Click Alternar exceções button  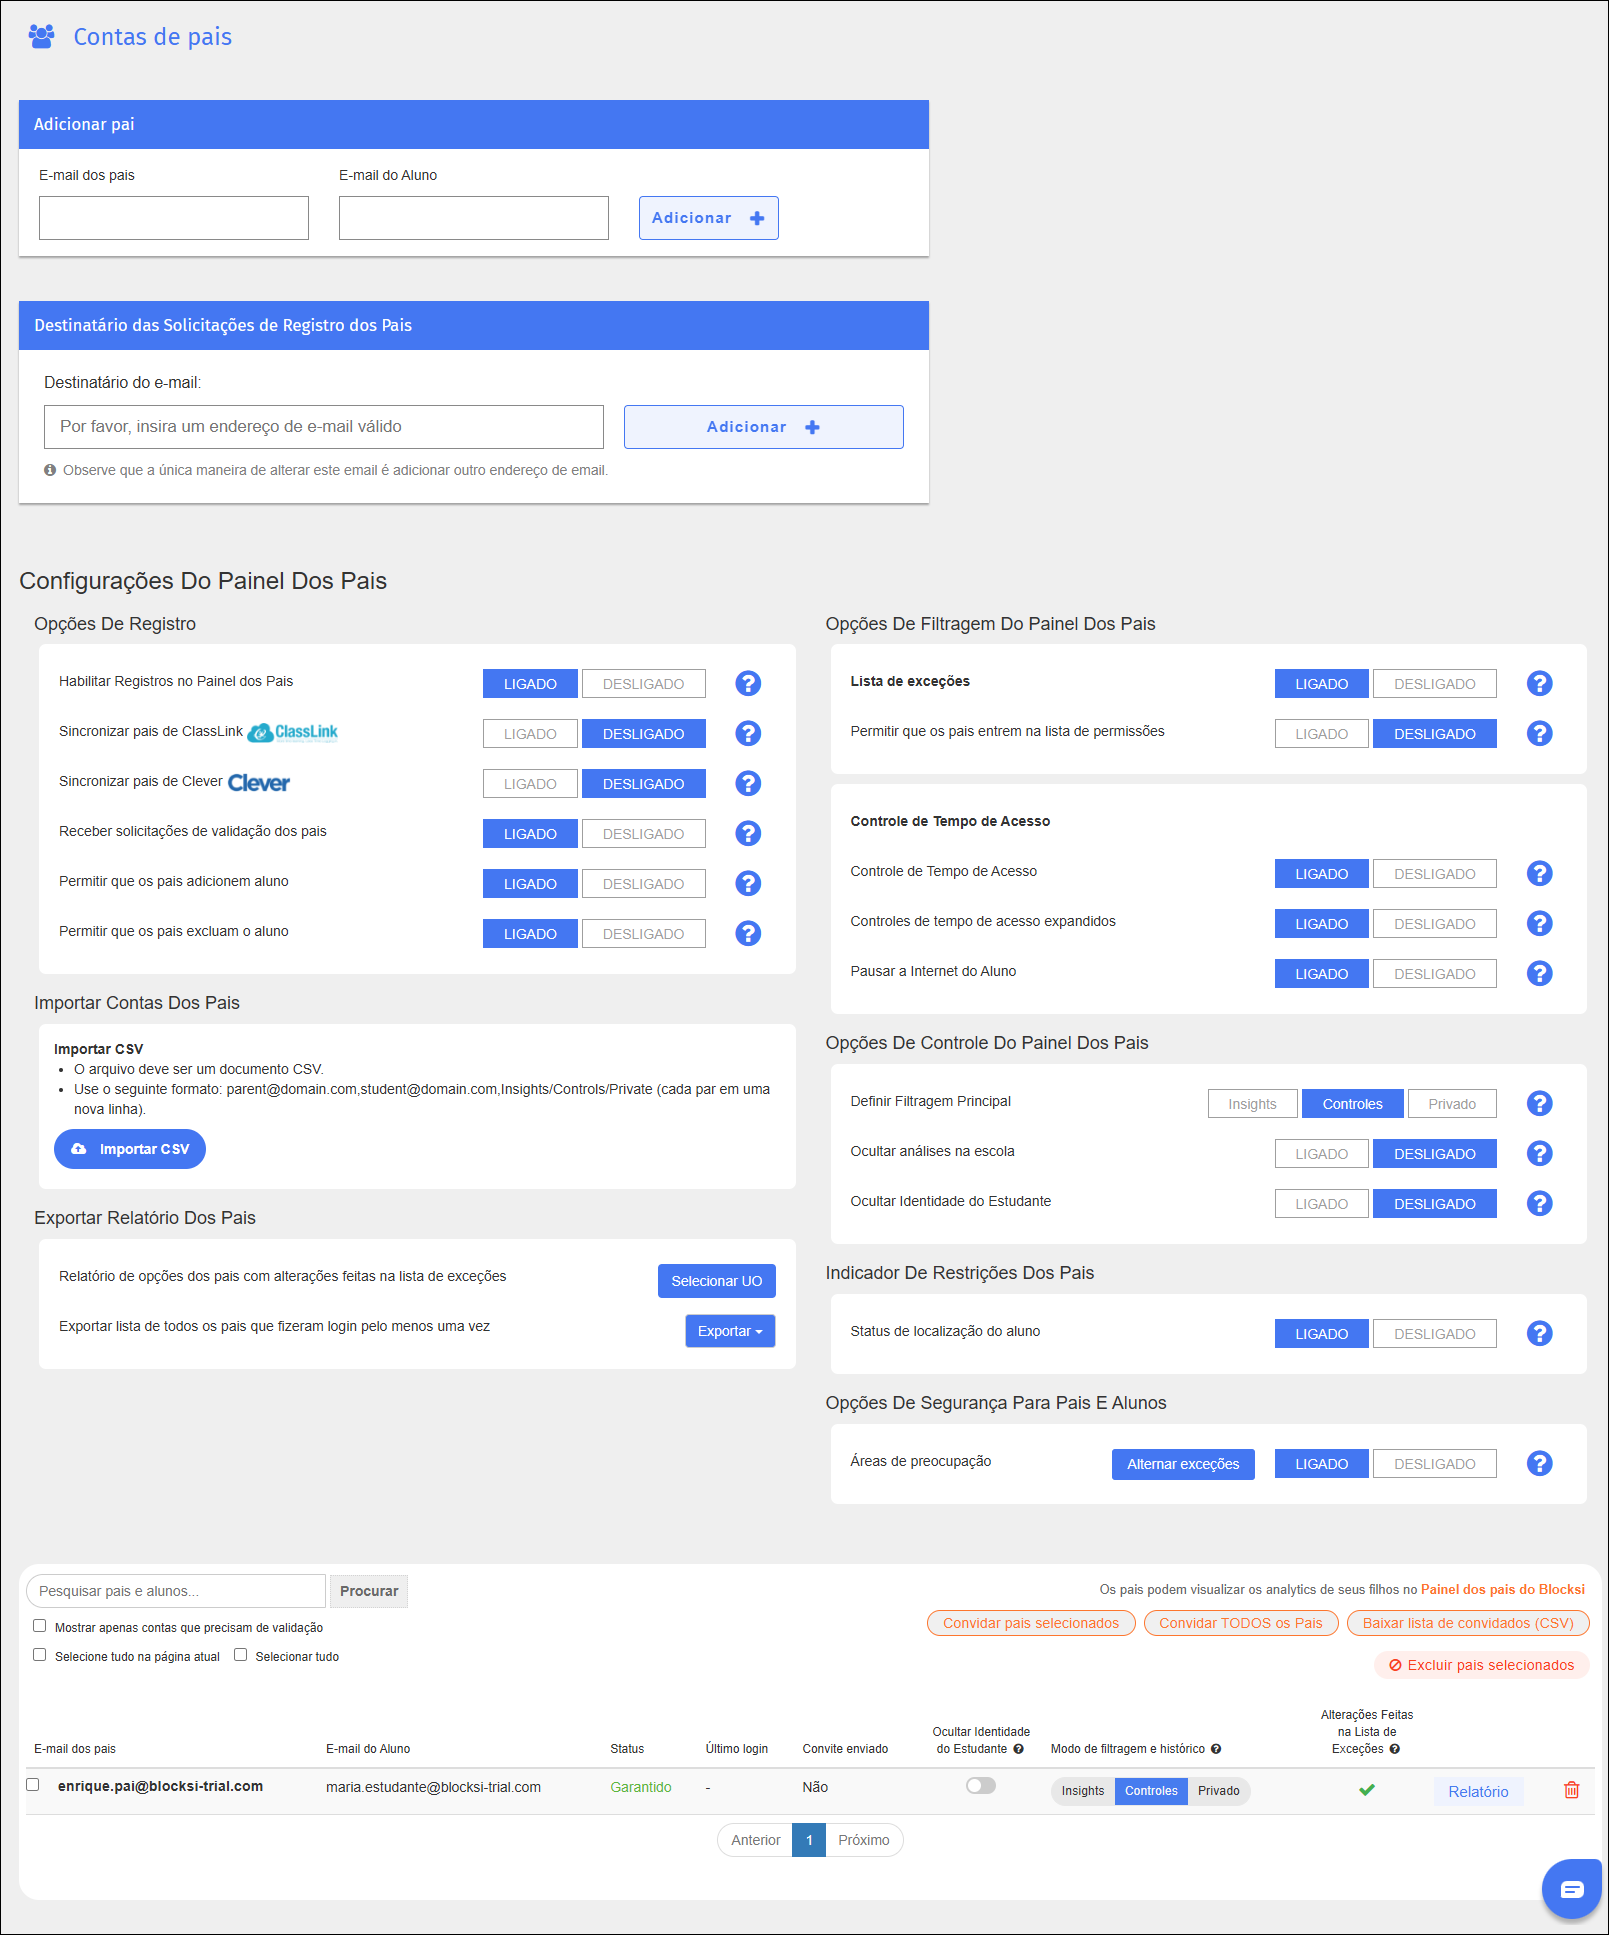click(1183, 1464)
